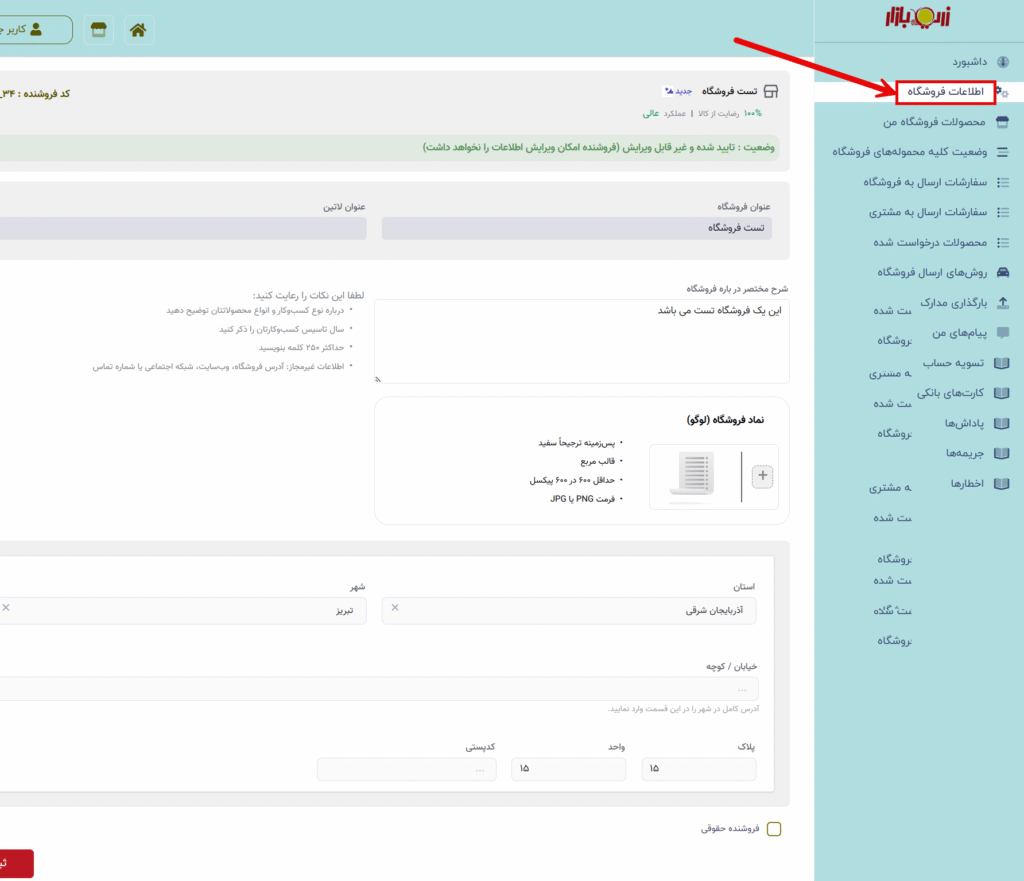
Task: Clear the استان selection with the X
Action: pyautogui.click(x=394, y=608)
